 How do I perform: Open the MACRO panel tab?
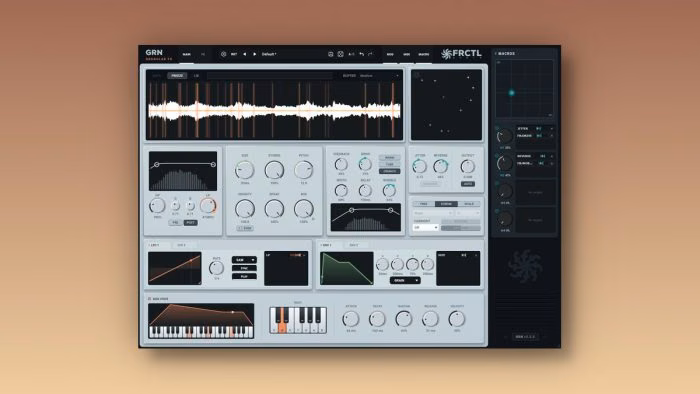[x=424, y=54]
